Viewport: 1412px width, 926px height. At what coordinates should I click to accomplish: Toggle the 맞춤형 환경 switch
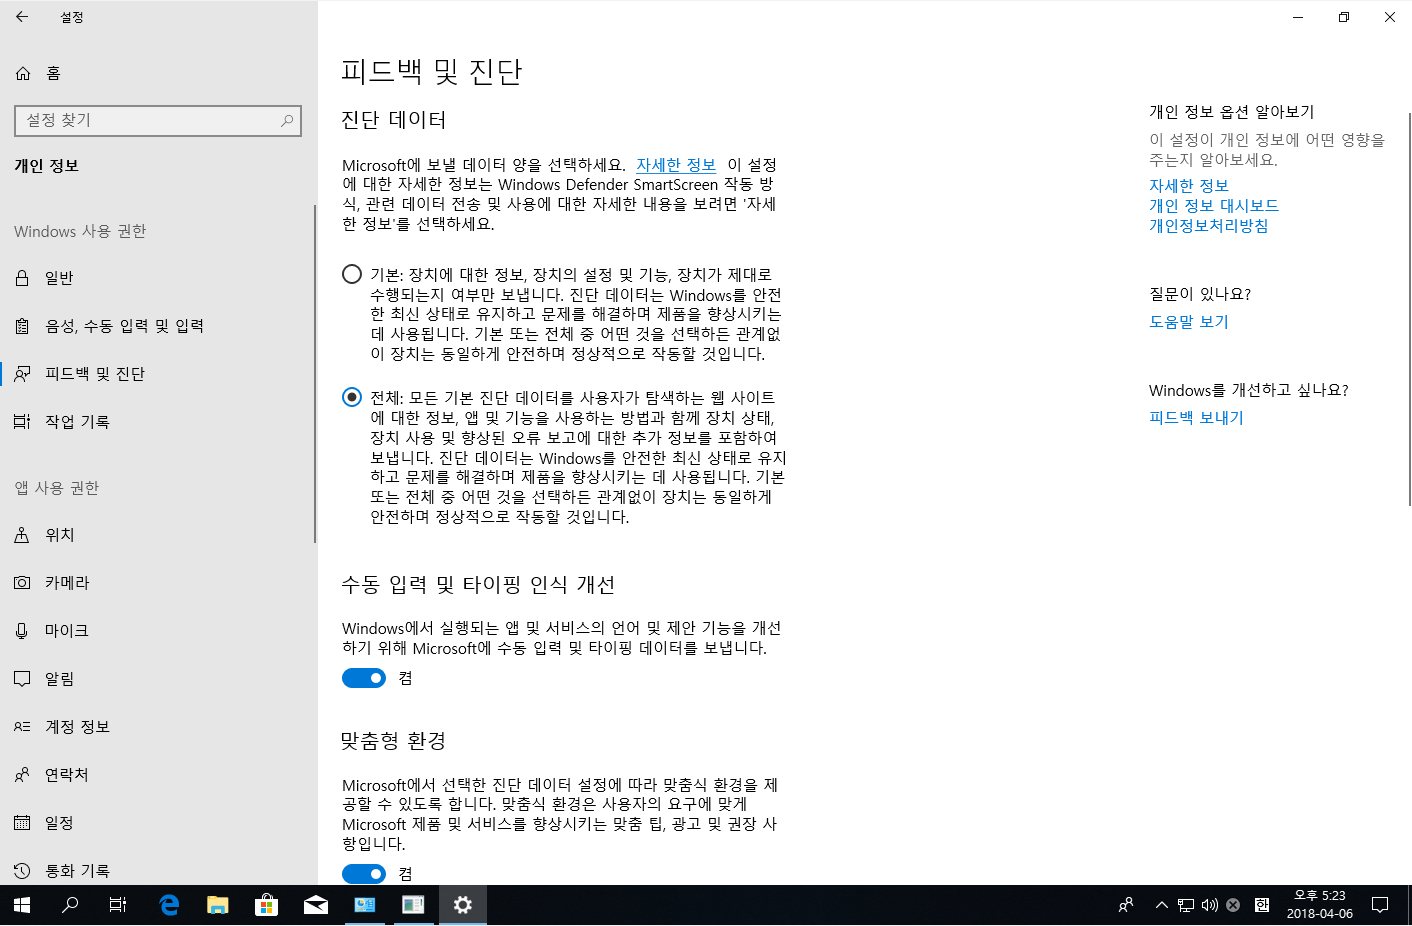click(x=364, y=874)
